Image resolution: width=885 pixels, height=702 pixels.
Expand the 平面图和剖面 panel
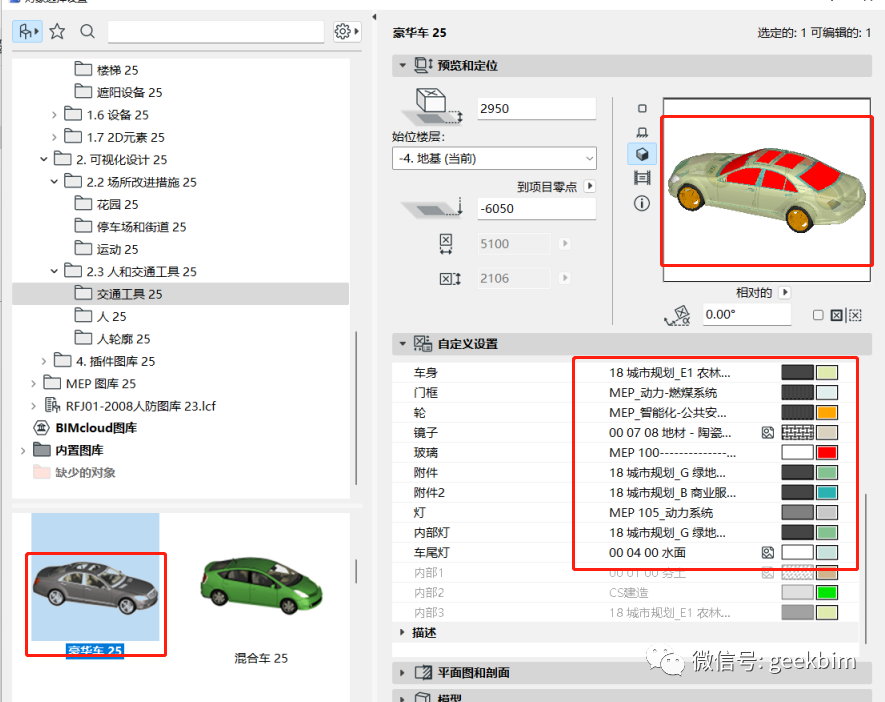coord(402,673)
